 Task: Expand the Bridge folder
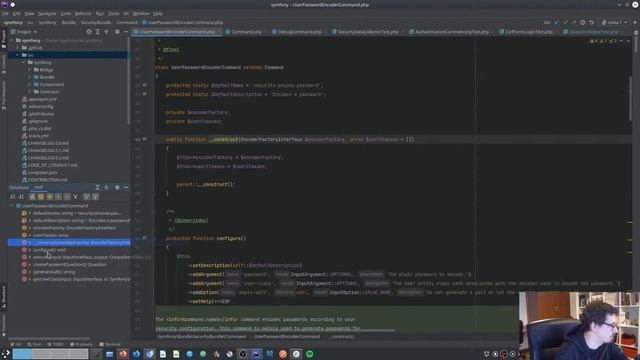tap(29, 70)
